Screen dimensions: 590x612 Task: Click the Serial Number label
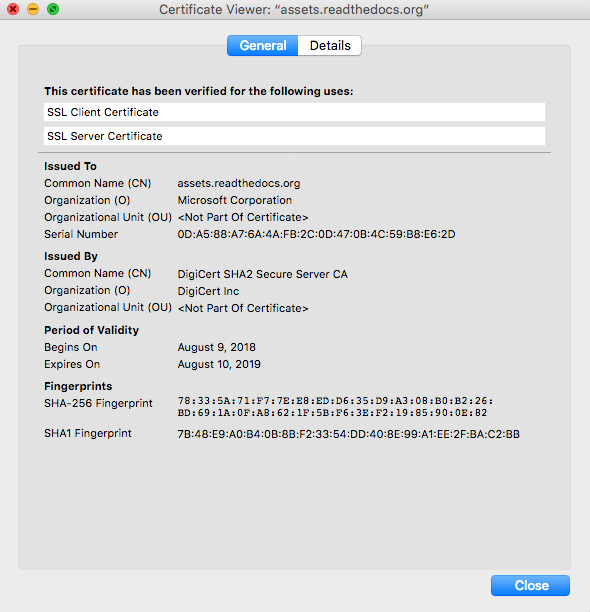click(81, 234)
